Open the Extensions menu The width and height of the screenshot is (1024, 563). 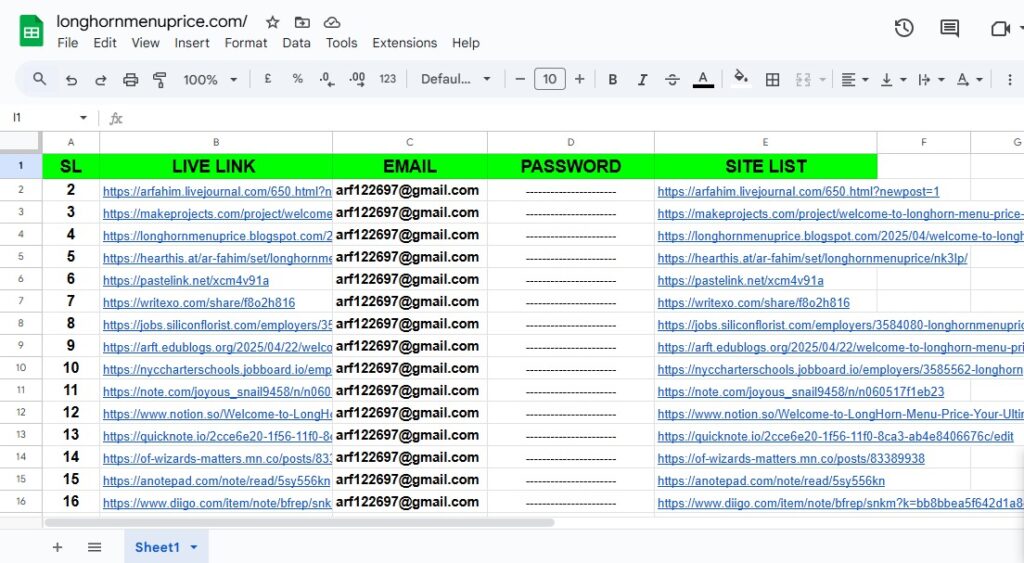coord(404,43)
